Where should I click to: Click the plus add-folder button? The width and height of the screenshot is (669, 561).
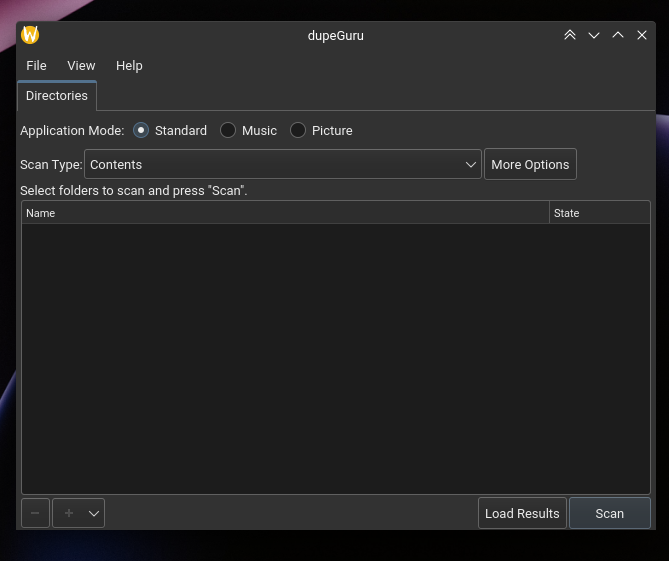(69, 513)
